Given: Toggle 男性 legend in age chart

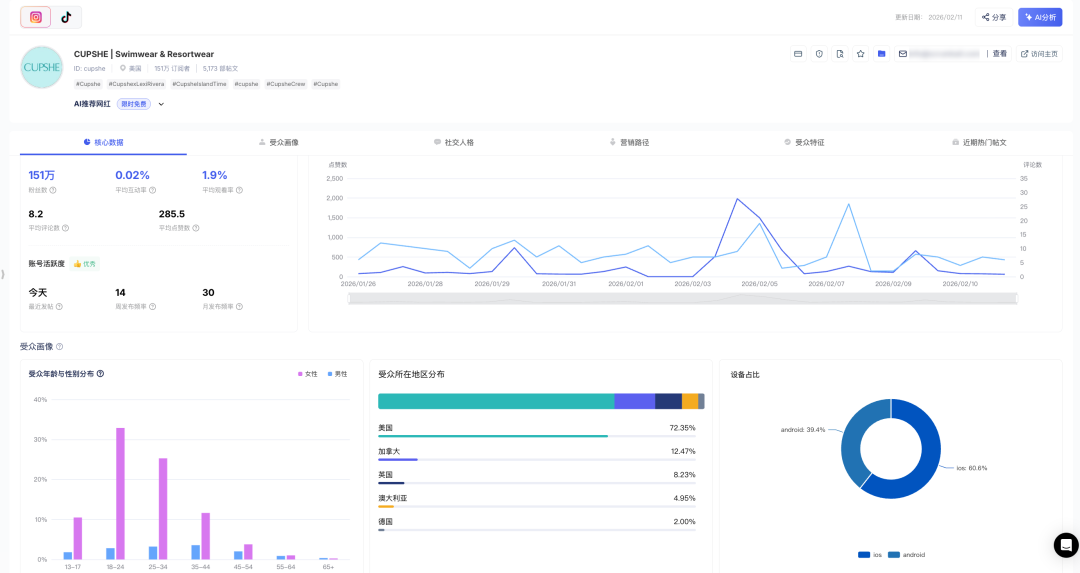Looking at the screenshot, I should click(x=337, y=374).
